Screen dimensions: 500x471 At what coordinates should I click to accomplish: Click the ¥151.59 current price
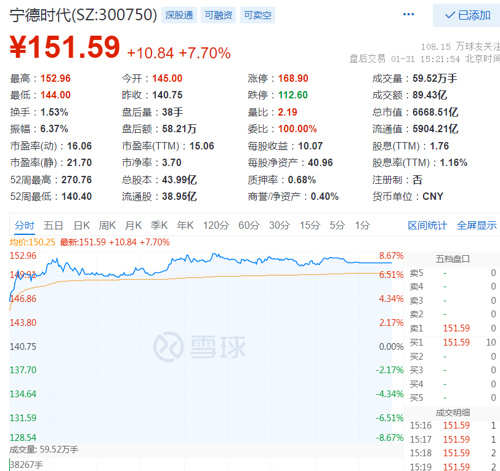point(65,47)
